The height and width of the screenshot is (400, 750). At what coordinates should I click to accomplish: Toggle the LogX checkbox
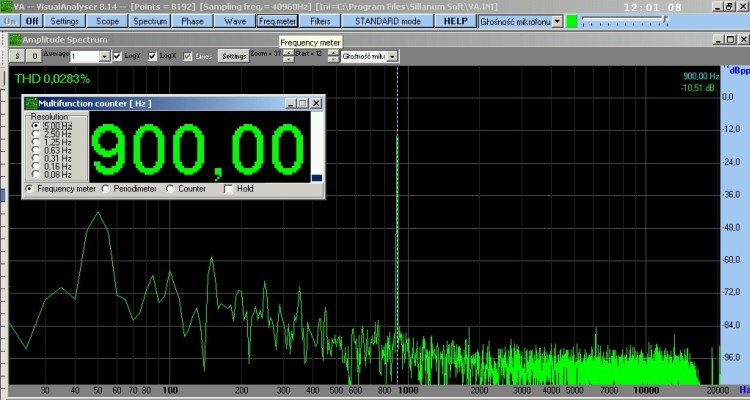point(152,56)
